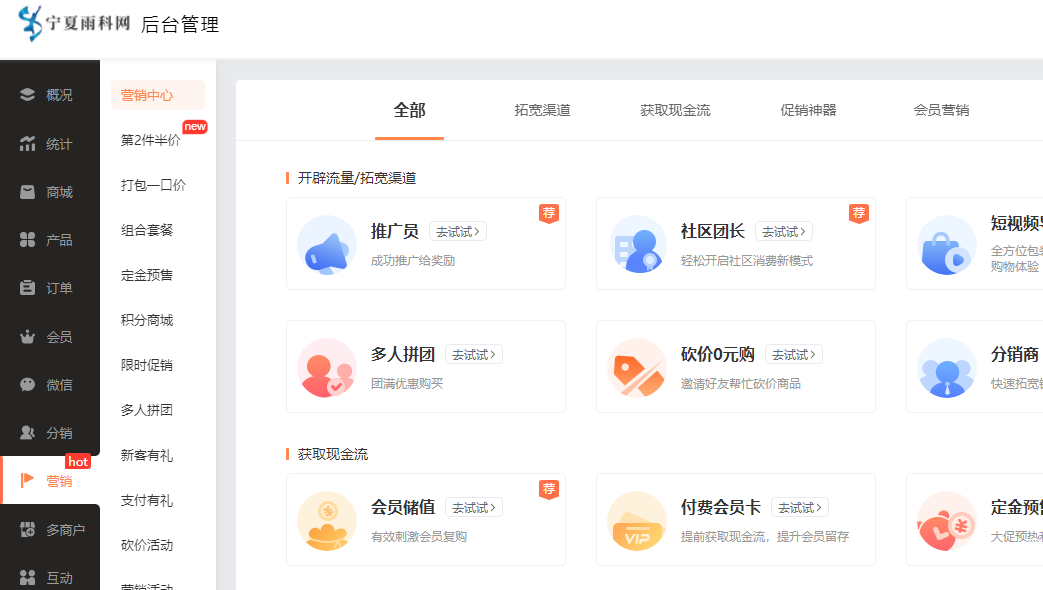Switch to the 获取现金流 tab

click(x=675, y=110)
